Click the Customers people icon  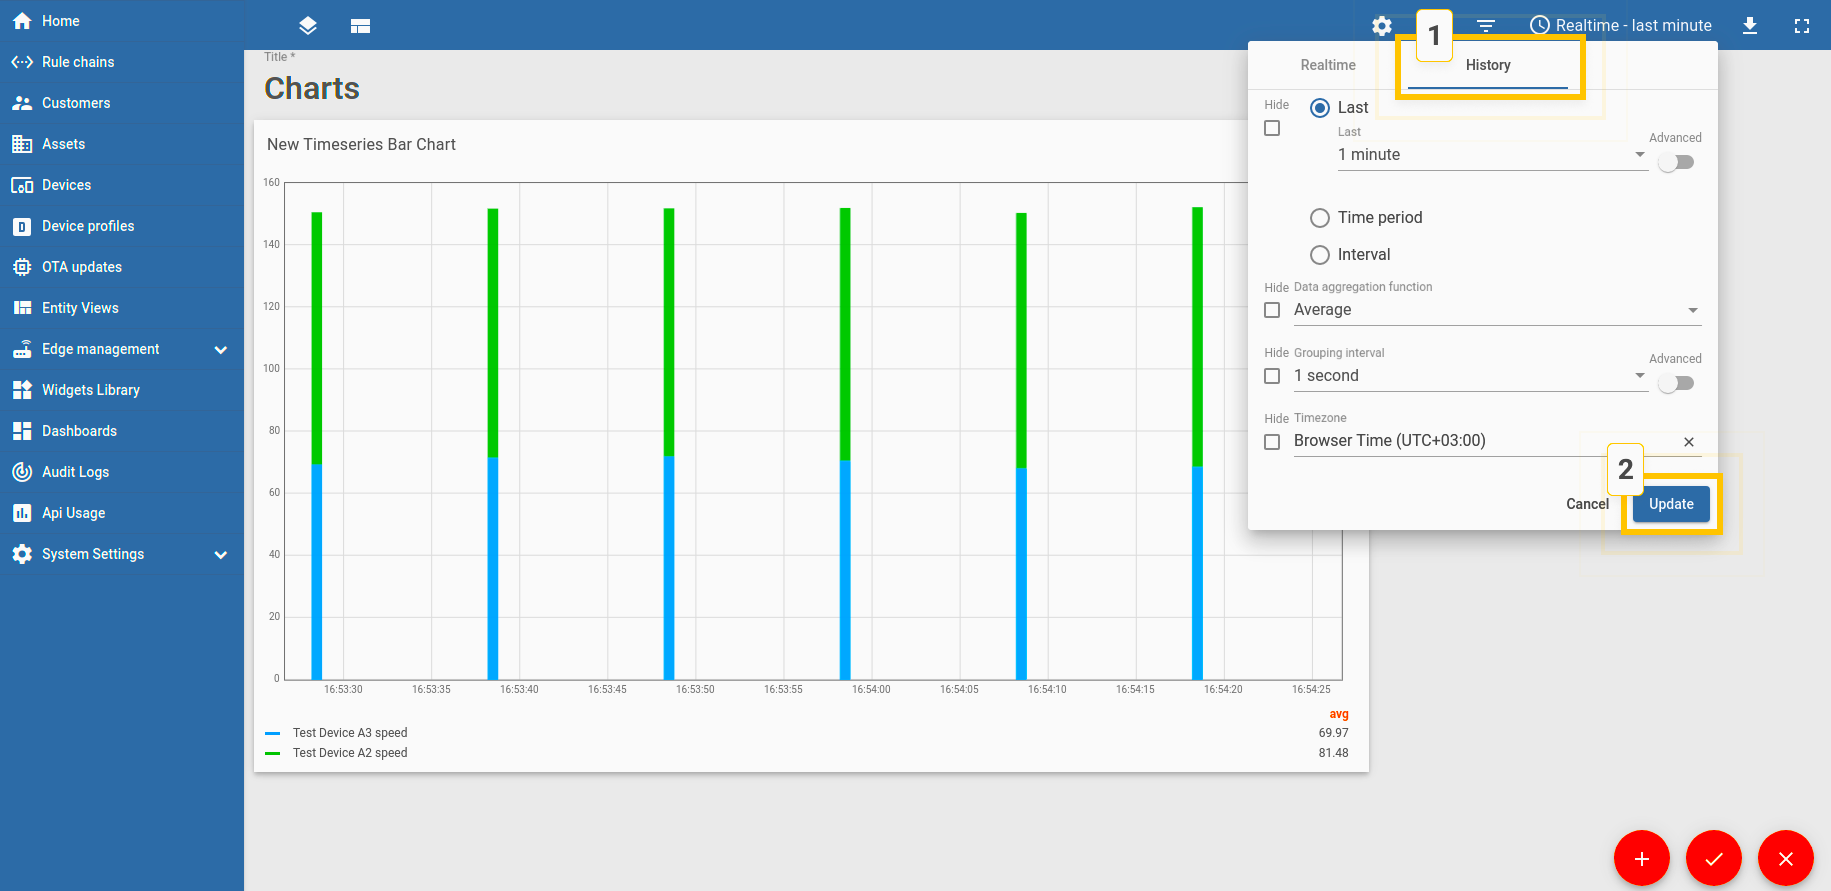tap(22, 103)
